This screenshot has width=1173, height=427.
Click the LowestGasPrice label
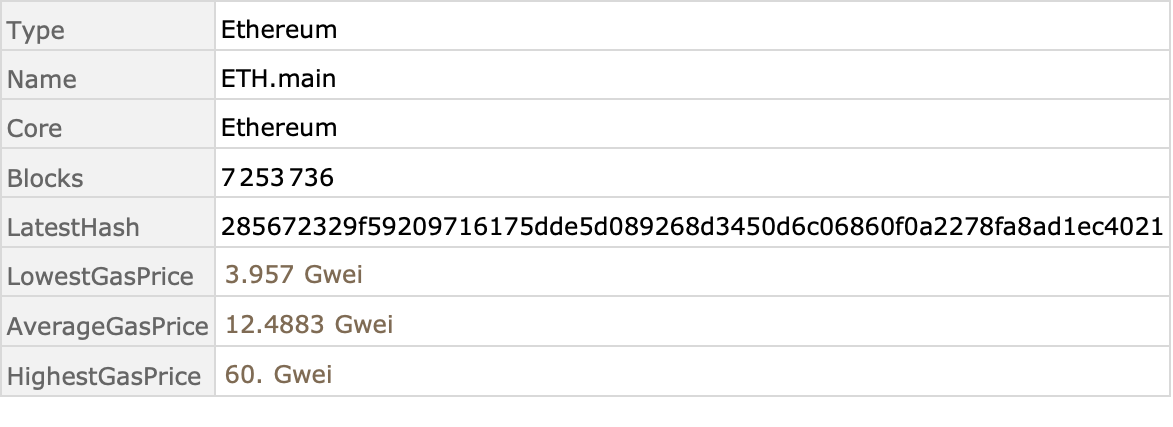(x=100, y=277)
